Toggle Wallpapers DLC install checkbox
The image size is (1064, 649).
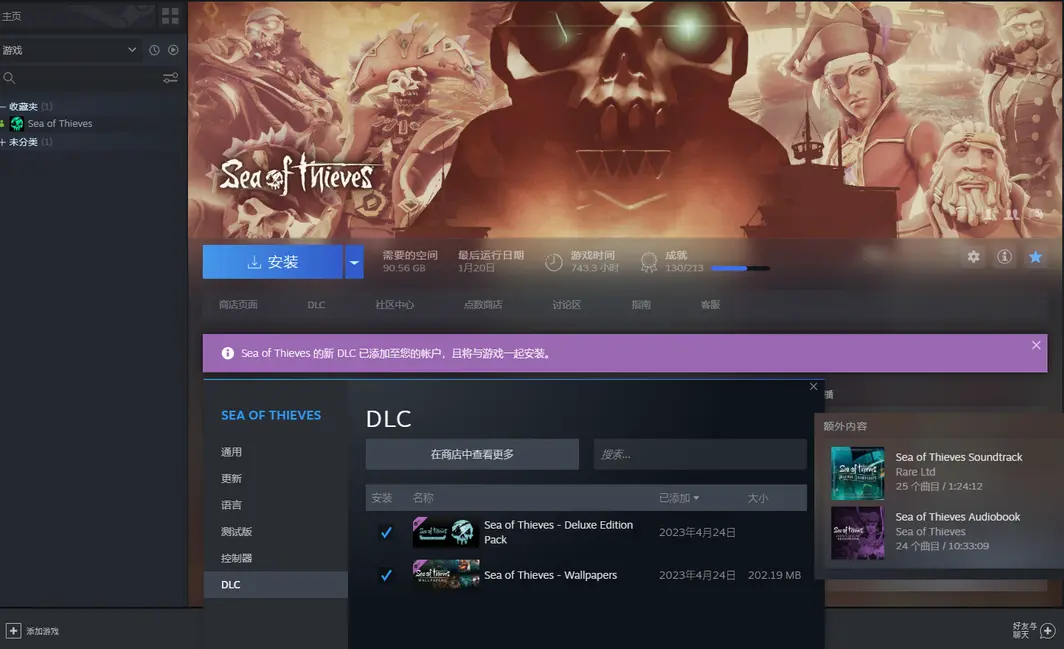(x=386, y=575)
